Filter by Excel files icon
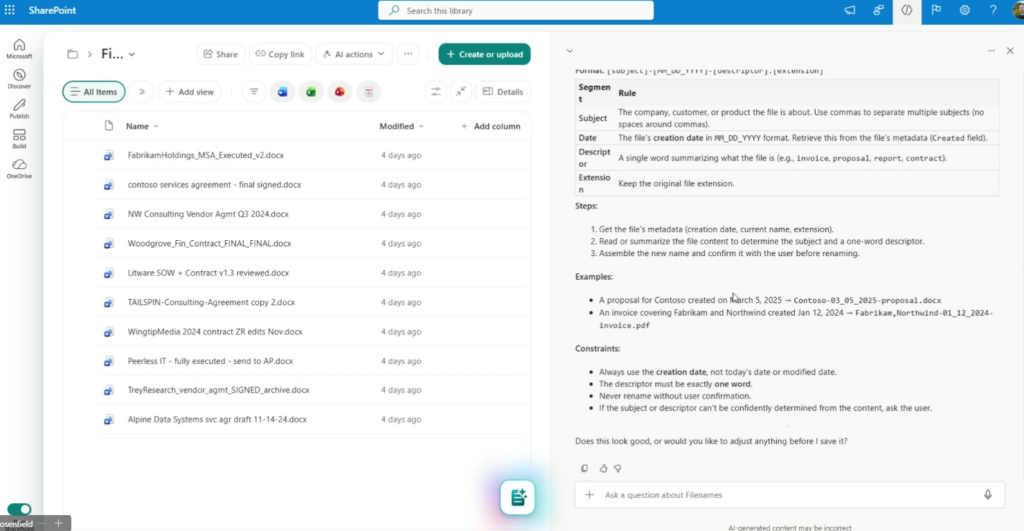1024x531 pixels. pyautogui.click(x=311, y=92)
